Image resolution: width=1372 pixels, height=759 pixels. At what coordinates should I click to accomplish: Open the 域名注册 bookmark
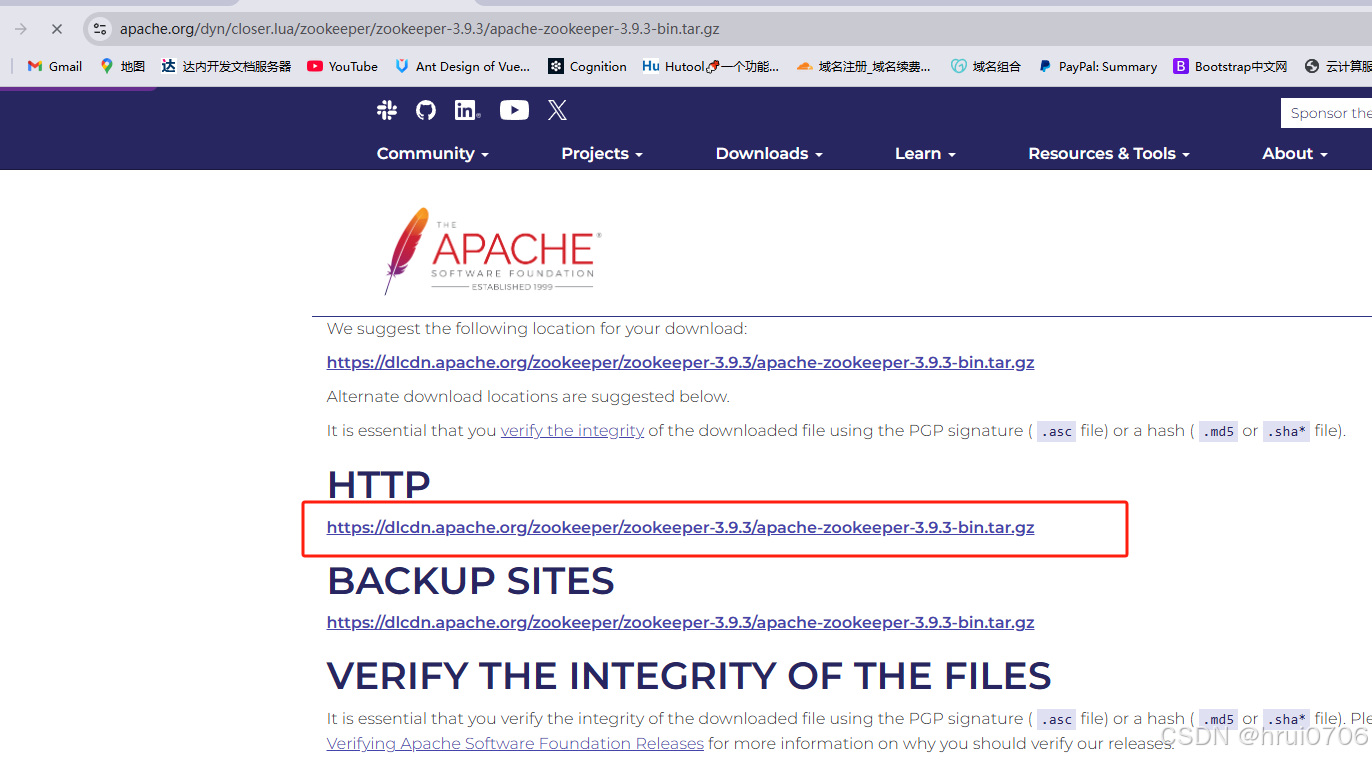pyautogui.click(x=863, y=66)
